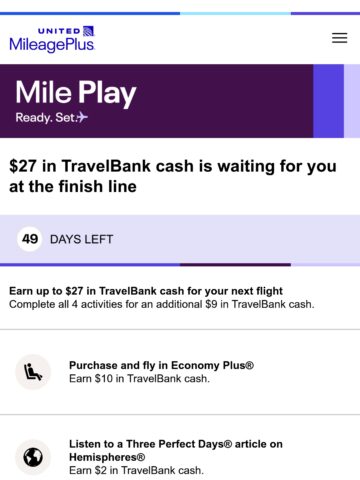Click Earn $2 in TravelBank cash text

pos(136,470)
